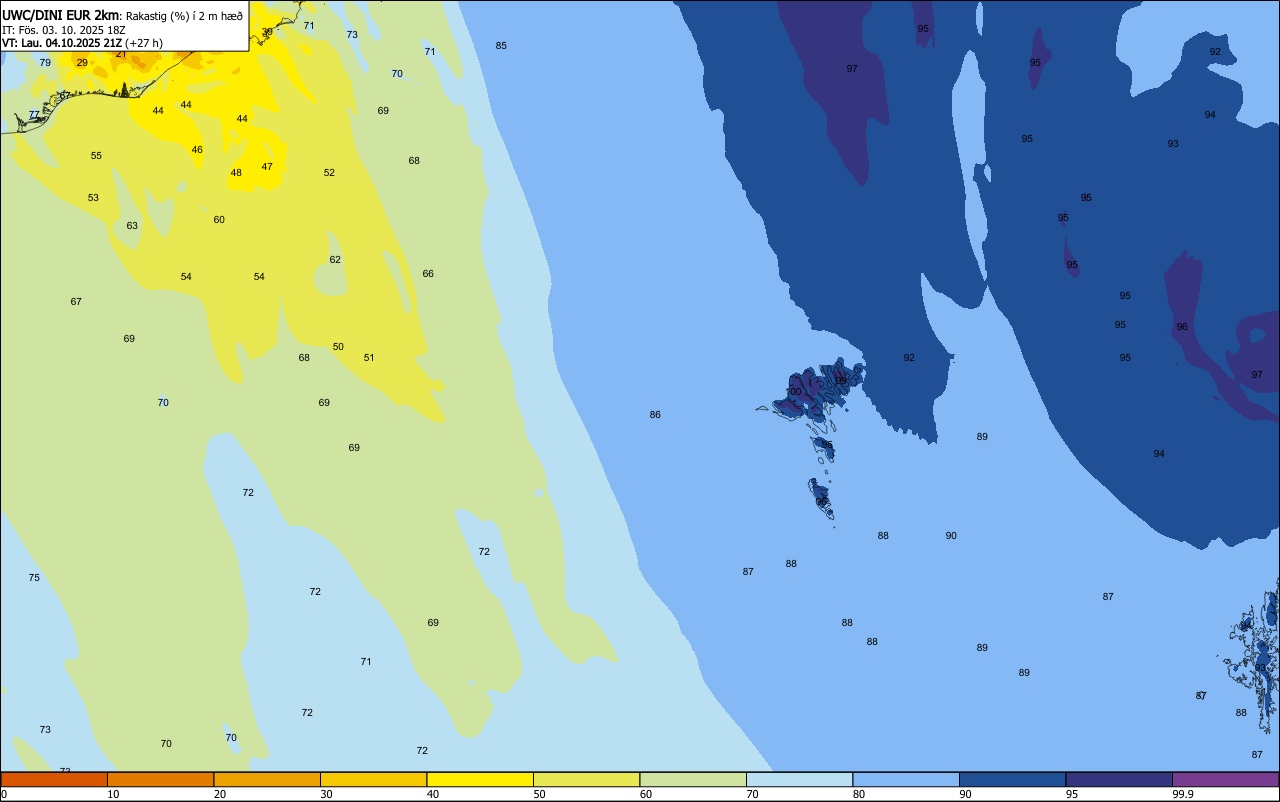Select the map value '93'
This screenshot has width=1280, height=802.
[1173, 144]
